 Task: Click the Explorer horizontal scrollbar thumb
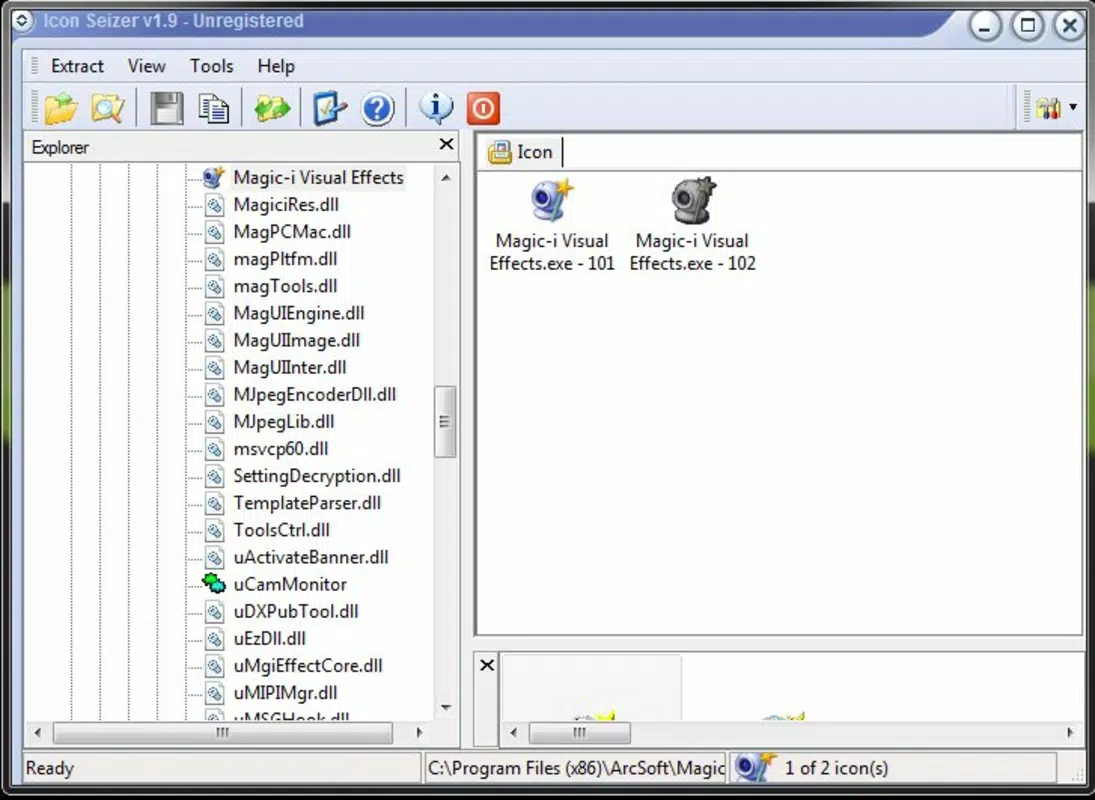(223, 733)
